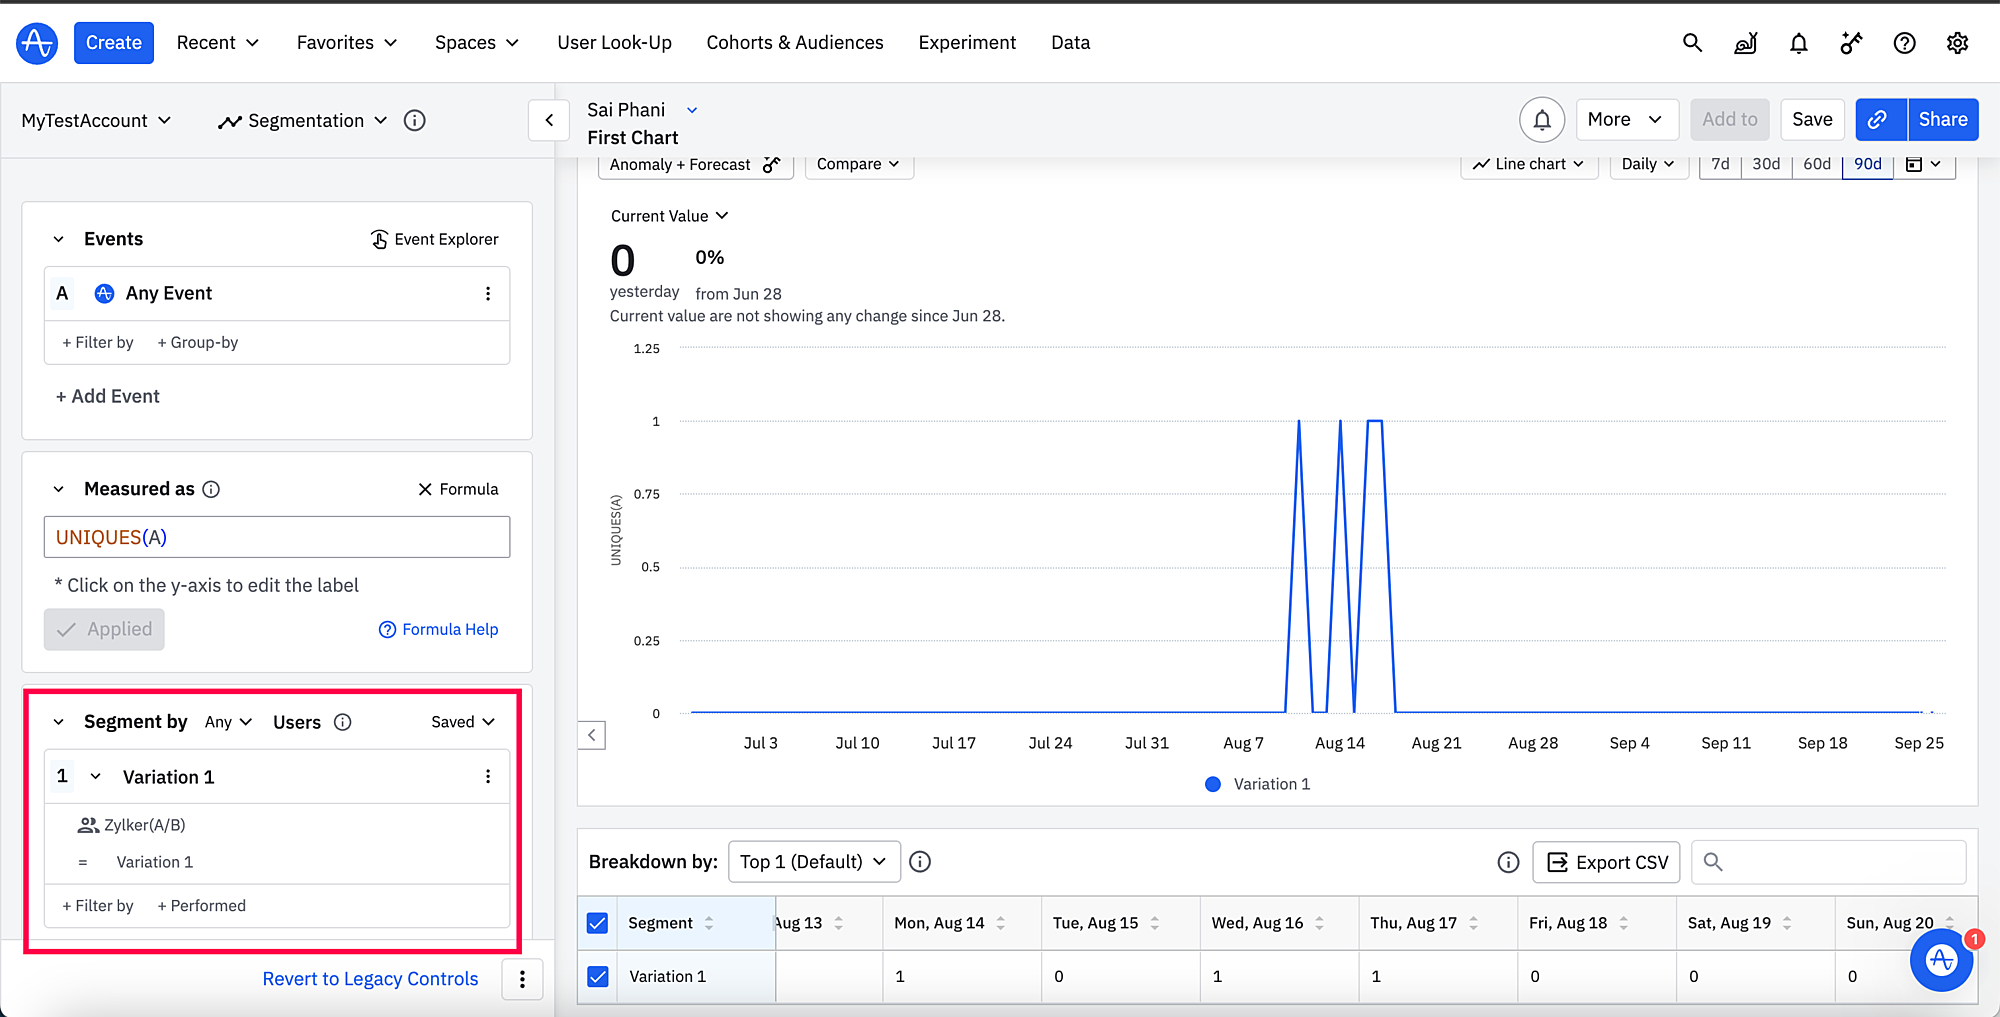Open the Top 1 (Default) breakdown dropdown
2000x1017 pixels.
point(813,862)
